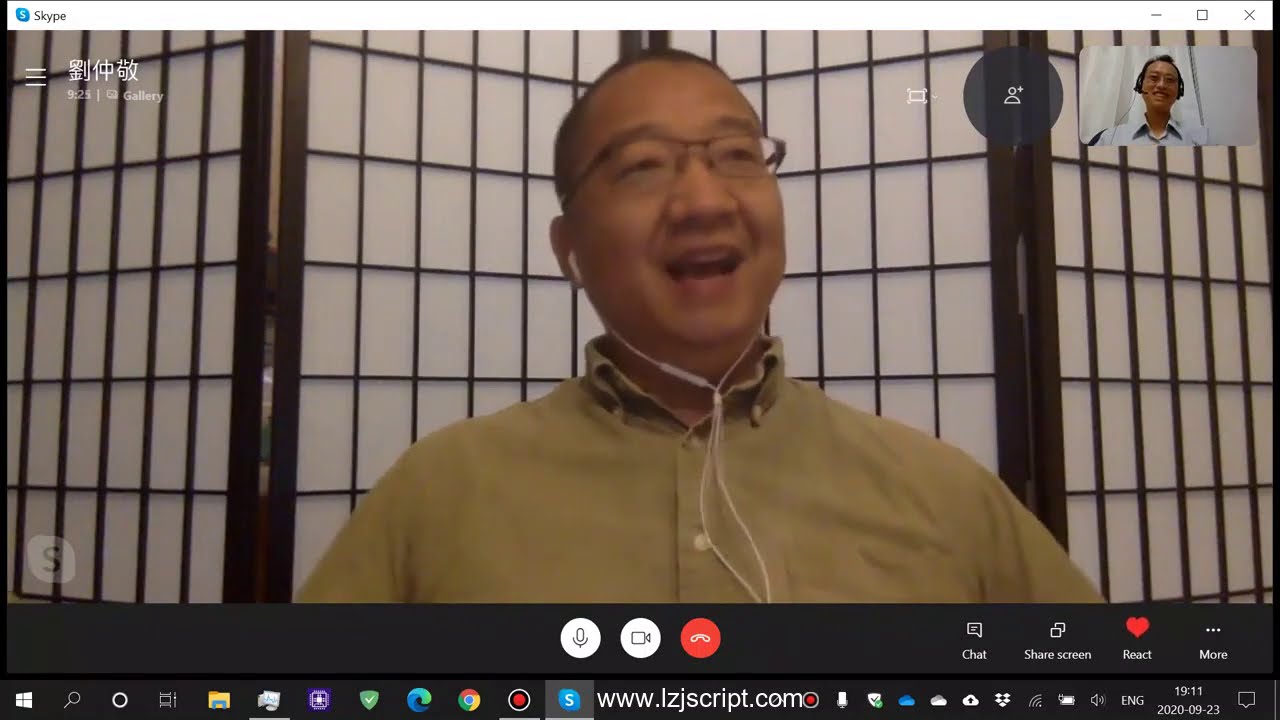This screenshot has width=1280, height=720.
Task: Open Windows Security from the tray shield
Action: [875, 700]
